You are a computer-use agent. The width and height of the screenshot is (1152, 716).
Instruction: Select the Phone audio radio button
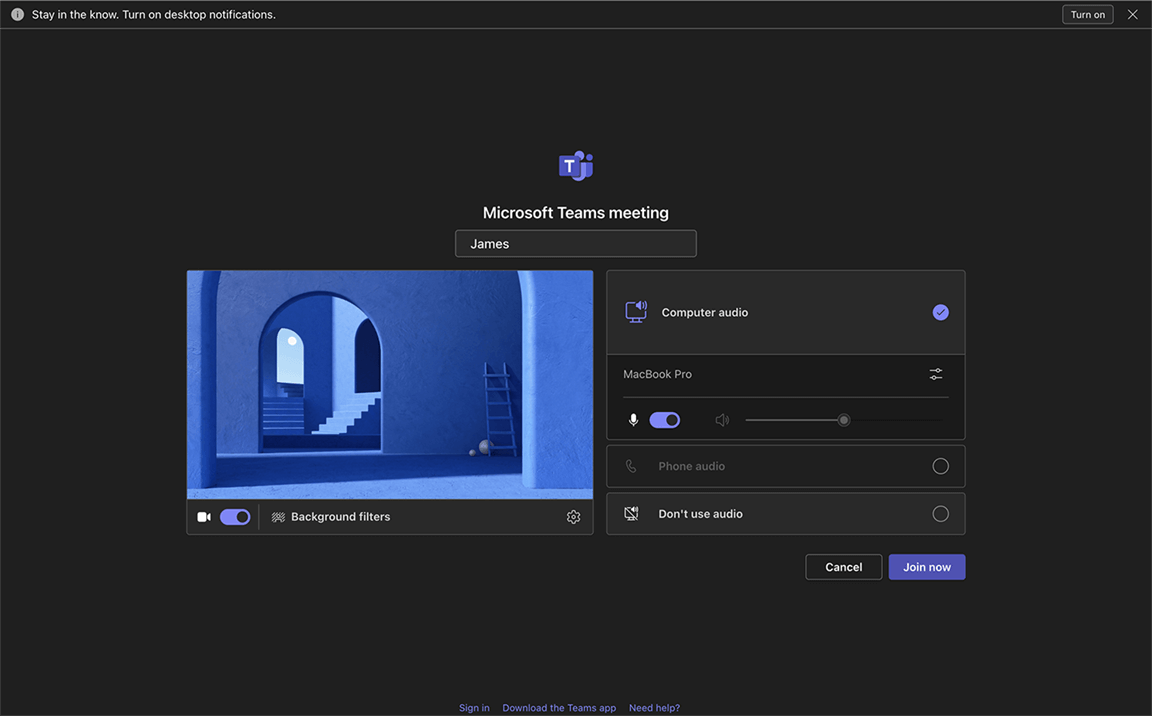(940, 466)
